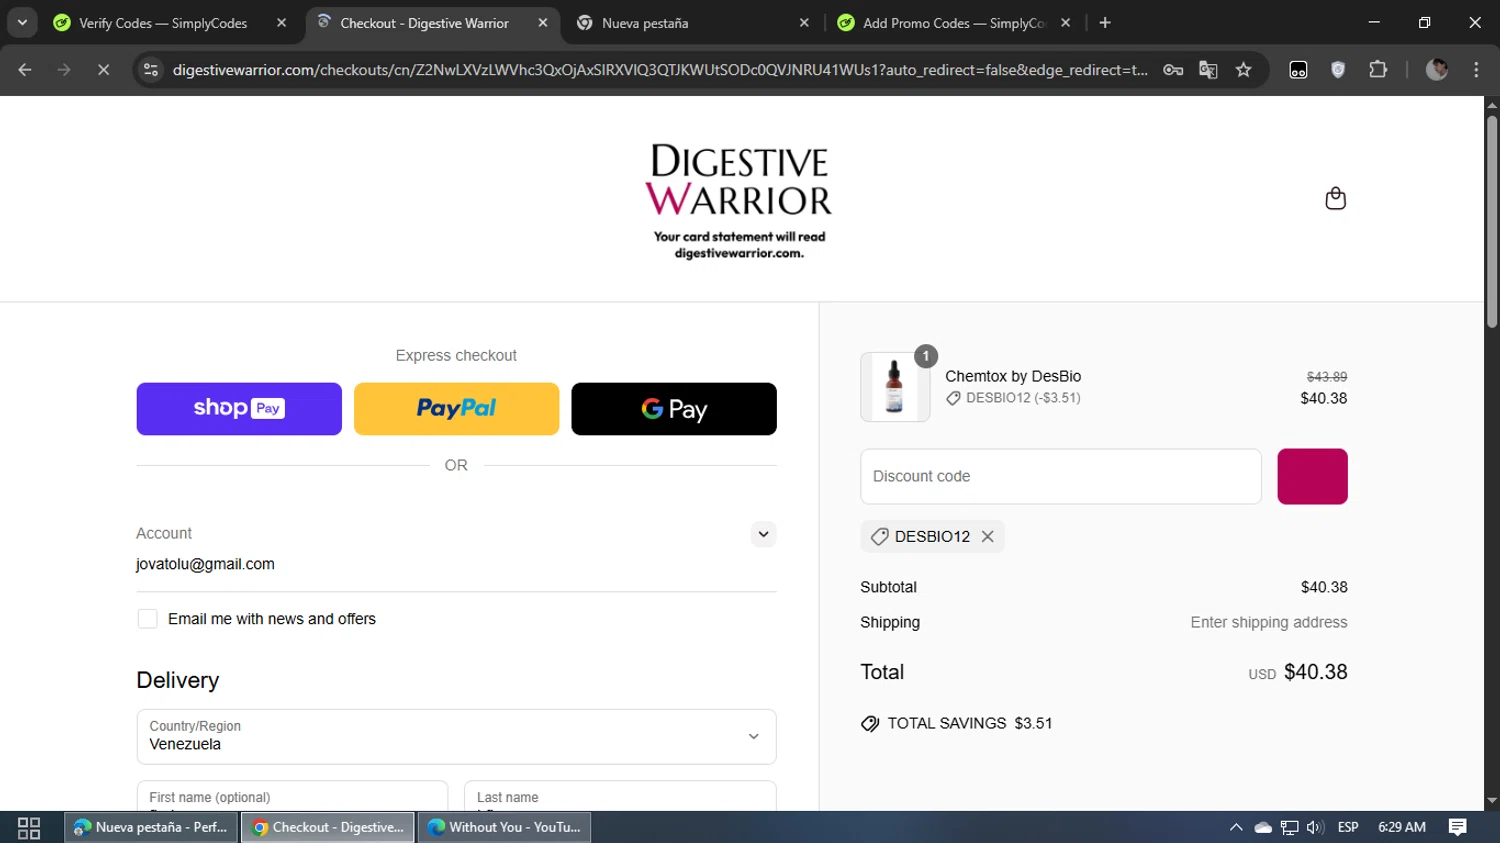This screenshot has width=1500, height=843.
Task: Go forward to the next page
Action: click(64, 70)
